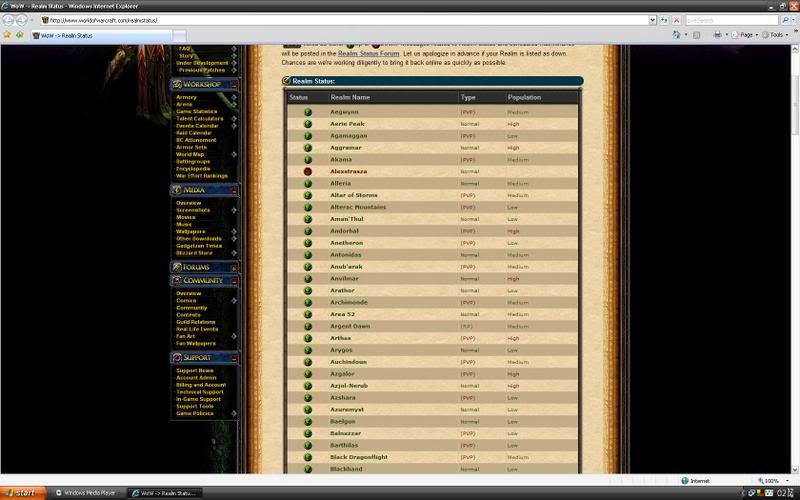Click the site favicon in address bar
The image size is (800, 500).
tap(45, 20)
